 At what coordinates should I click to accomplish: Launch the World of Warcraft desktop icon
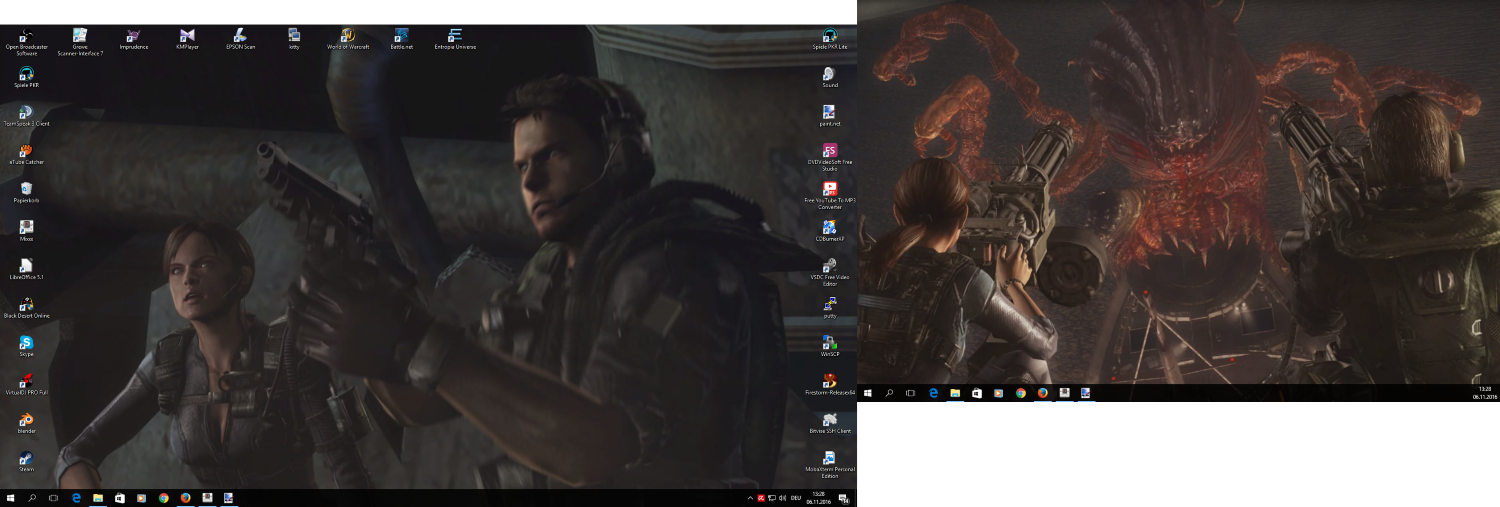coord(348,37)
